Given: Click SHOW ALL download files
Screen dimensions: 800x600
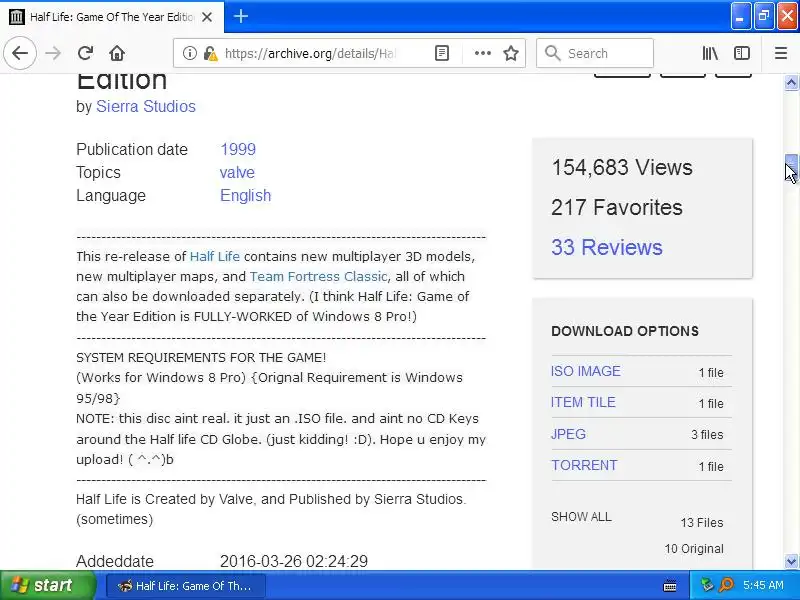Looking at the screenshot, I should tap(581, 517).
